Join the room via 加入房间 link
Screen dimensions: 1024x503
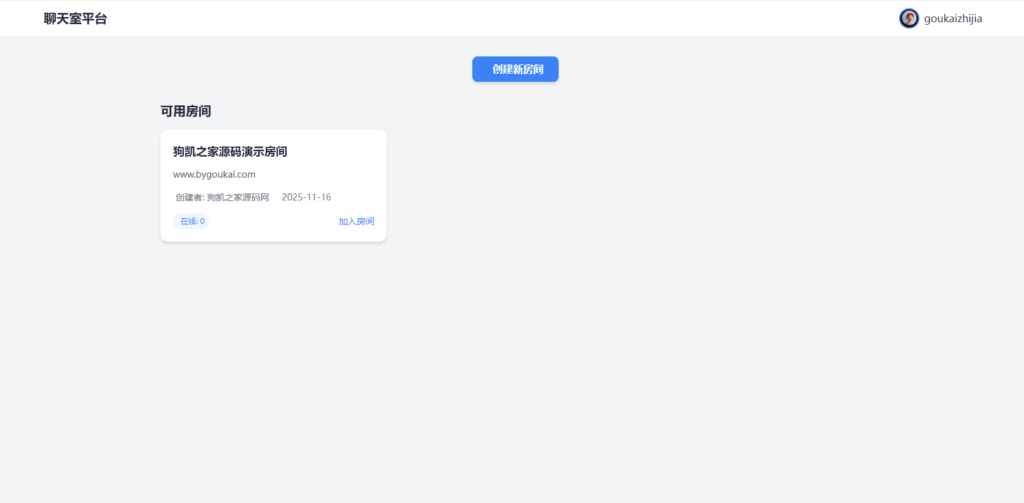(356, 221)
